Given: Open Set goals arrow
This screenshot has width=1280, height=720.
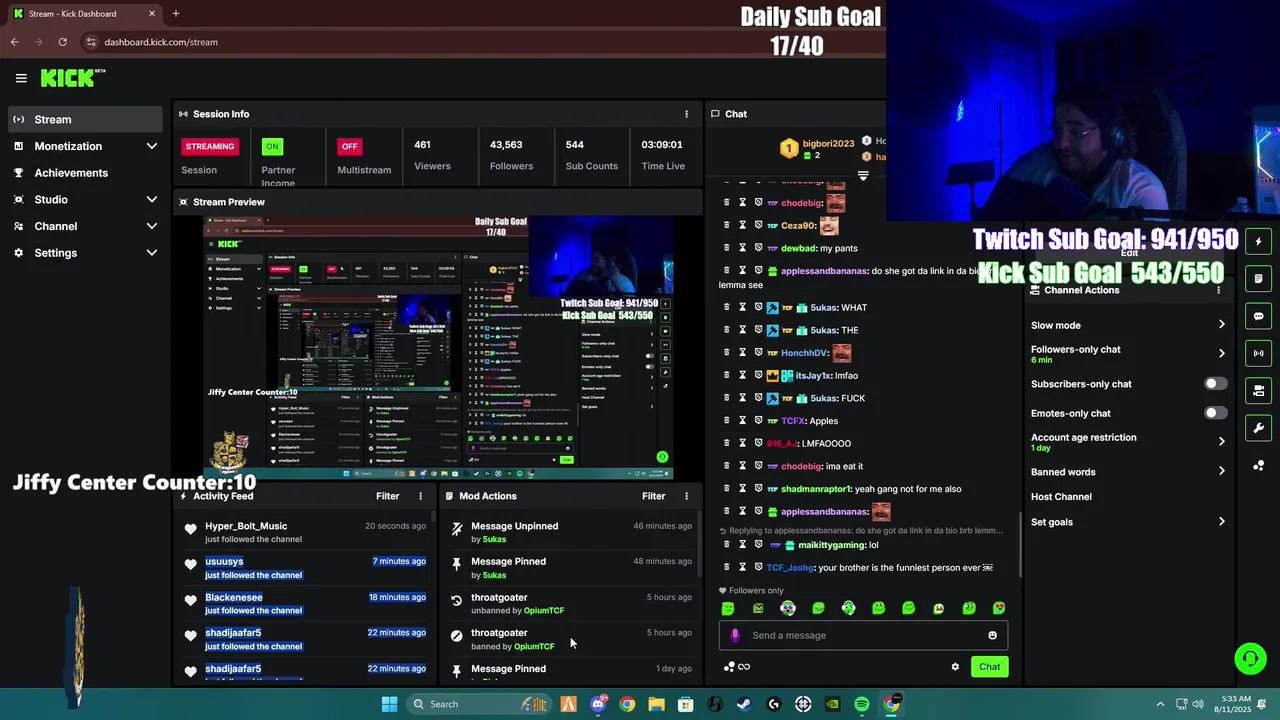Looking at the screenshot, I should point(1221,522).
